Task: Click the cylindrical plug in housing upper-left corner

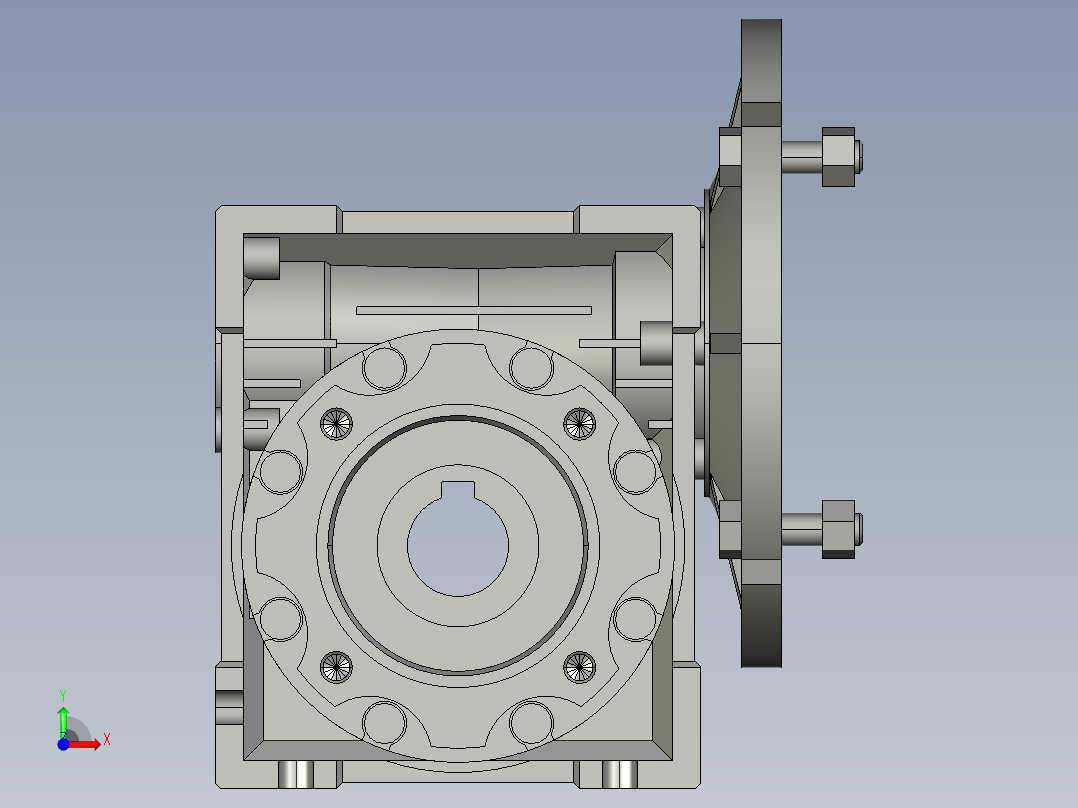Action: coord(262,258)
